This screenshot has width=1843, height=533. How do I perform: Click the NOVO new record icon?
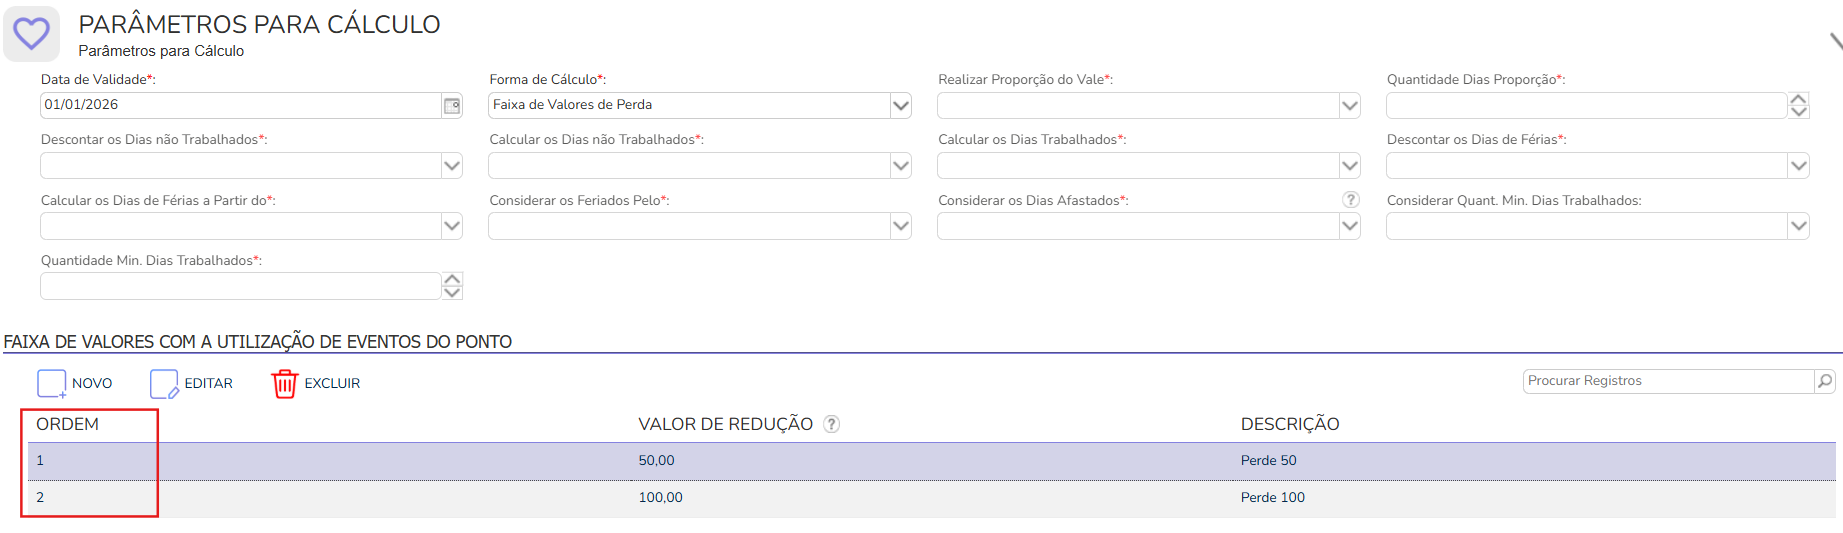click(x=51, y=384)
